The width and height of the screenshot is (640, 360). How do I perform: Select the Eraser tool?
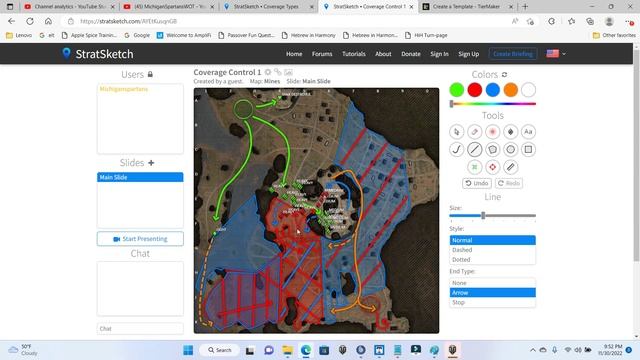point(474,132)
